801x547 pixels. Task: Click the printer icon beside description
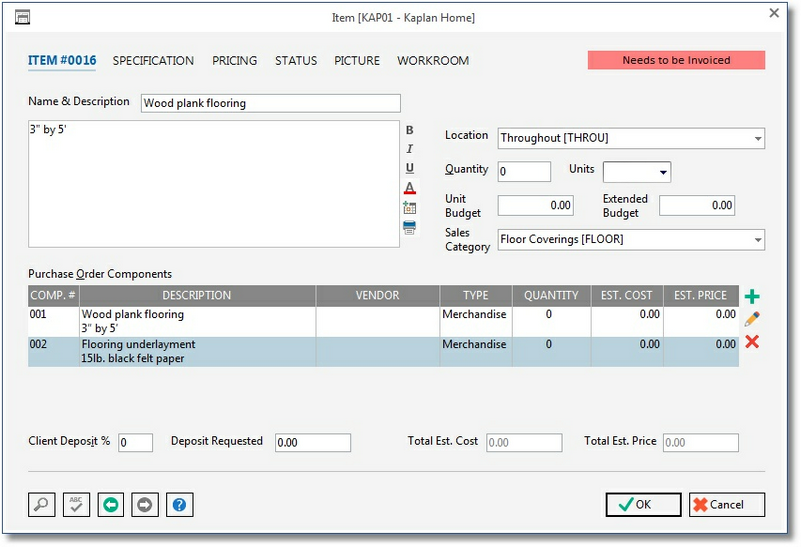(410, 227)
